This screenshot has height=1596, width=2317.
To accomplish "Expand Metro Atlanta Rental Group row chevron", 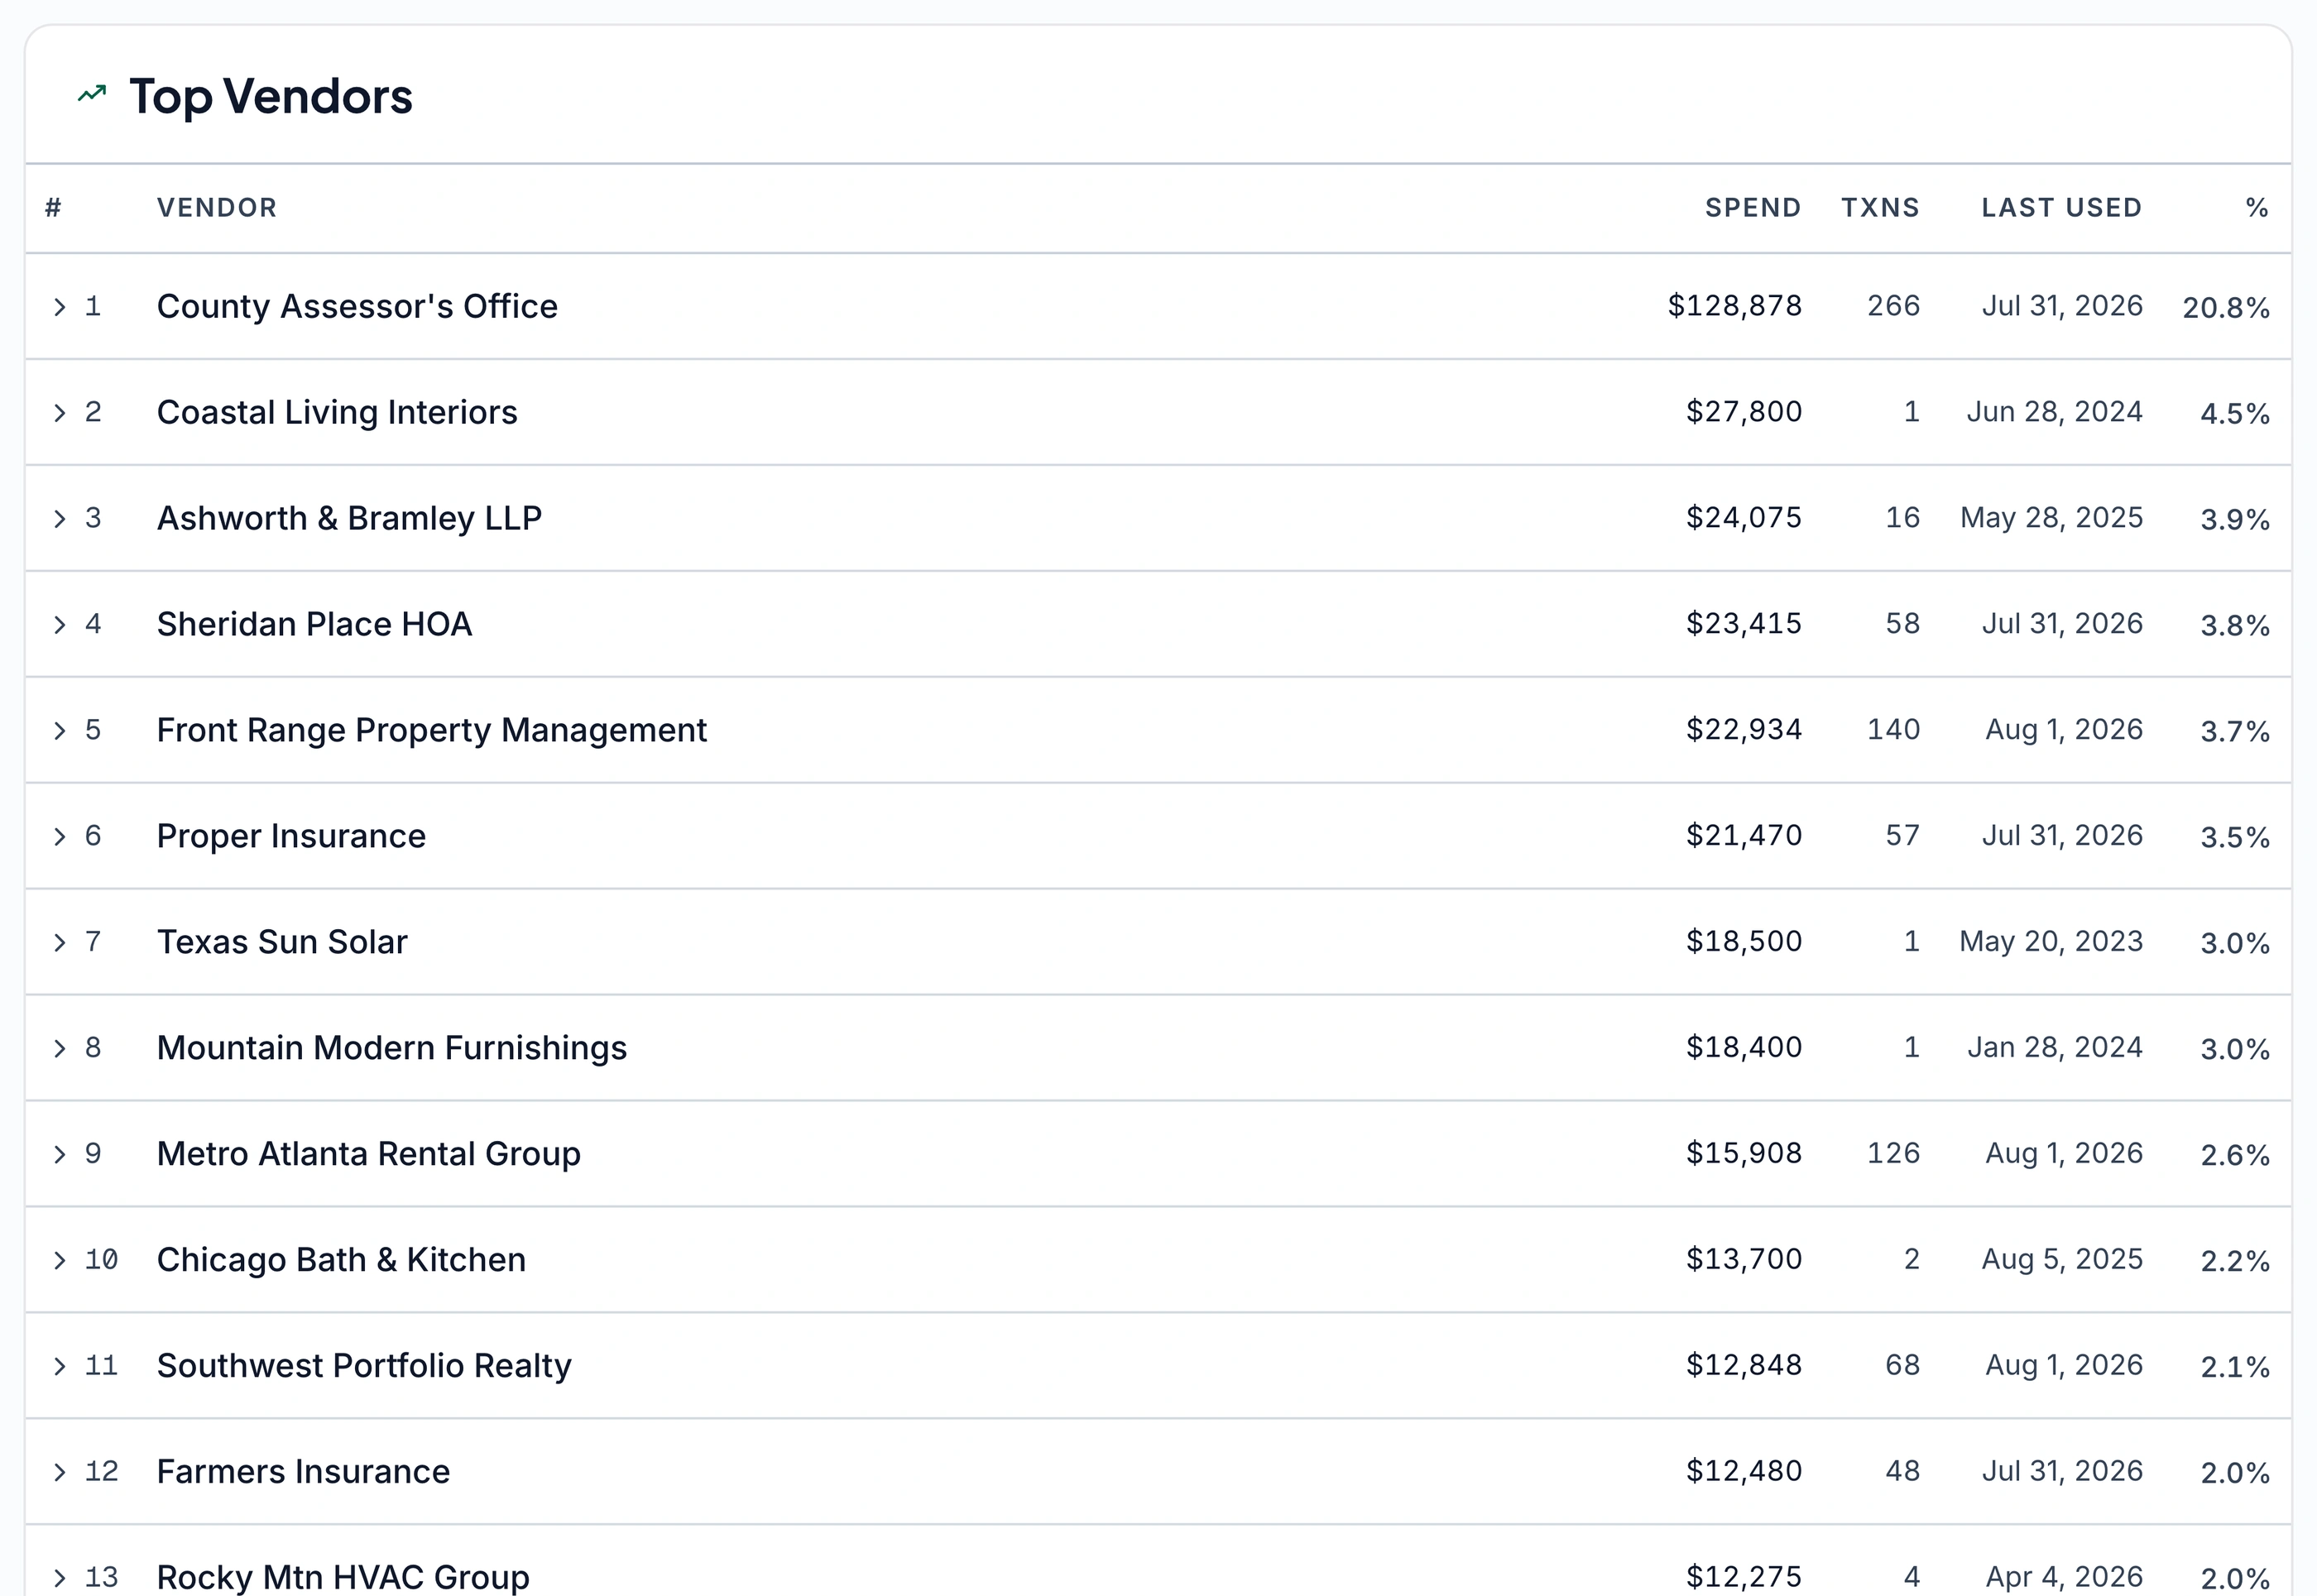I will click(x=60, y=1155).
